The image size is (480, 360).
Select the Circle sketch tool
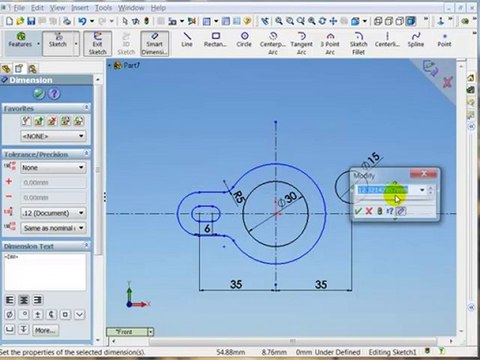tap(244, 40)
